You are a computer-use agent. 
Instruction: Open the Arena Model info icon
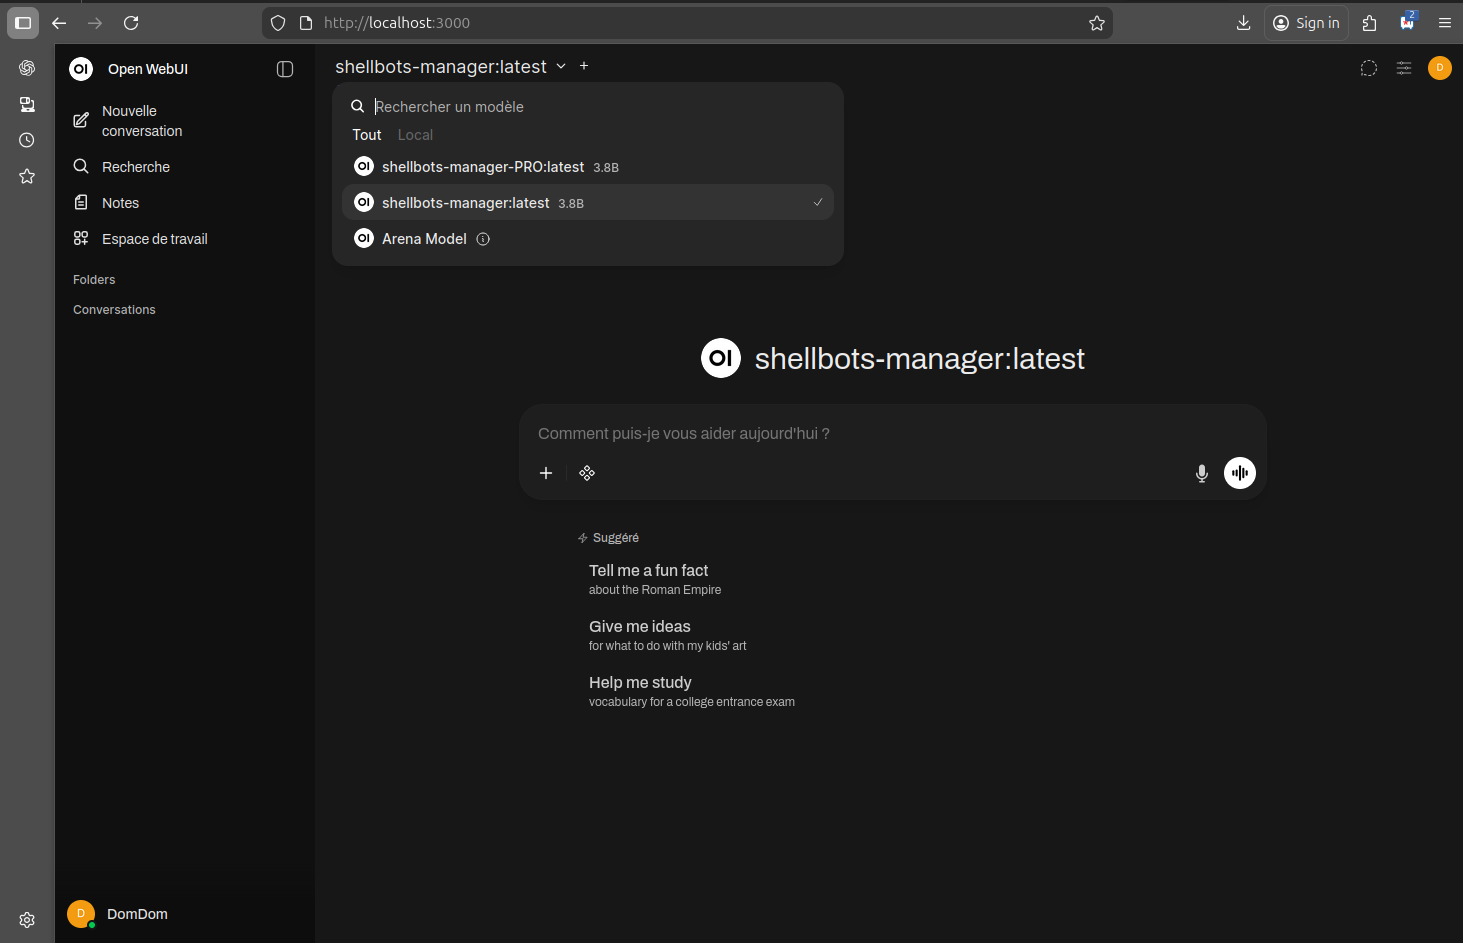(x=483, y=239)
